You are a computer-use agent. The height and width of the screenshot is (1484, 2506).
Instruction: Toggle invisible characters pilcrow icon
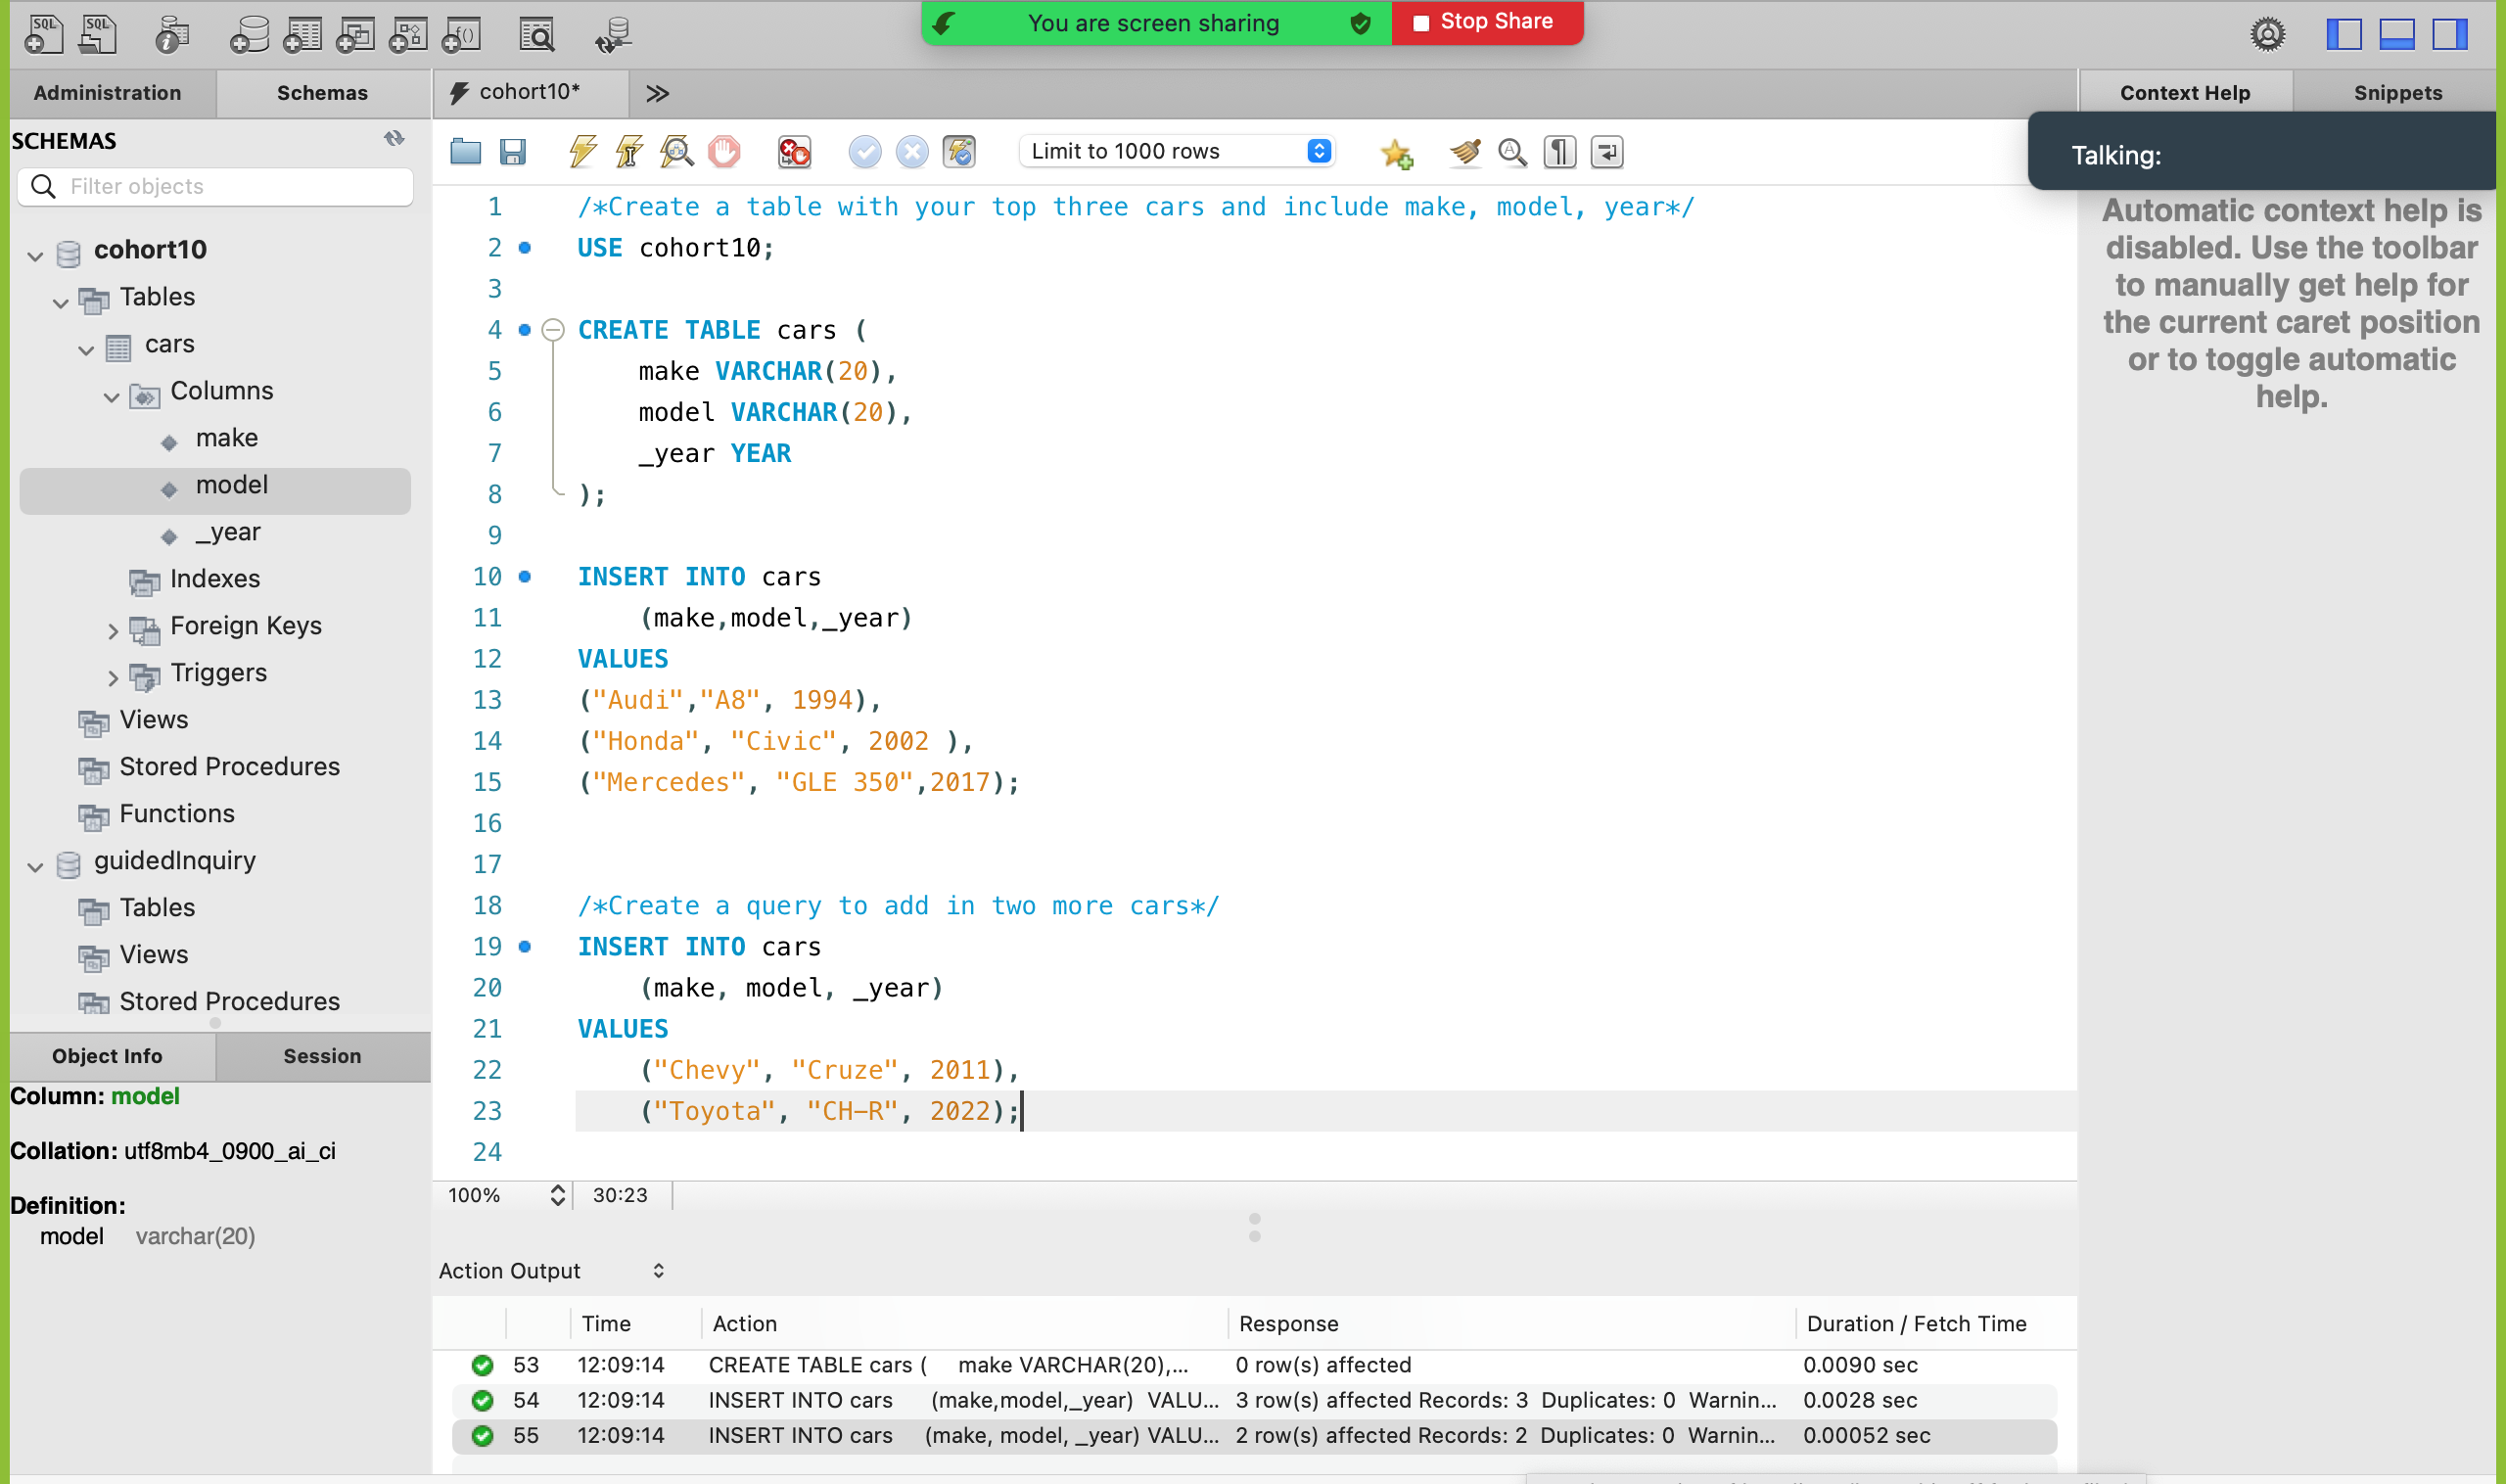tap(1559, 152)
